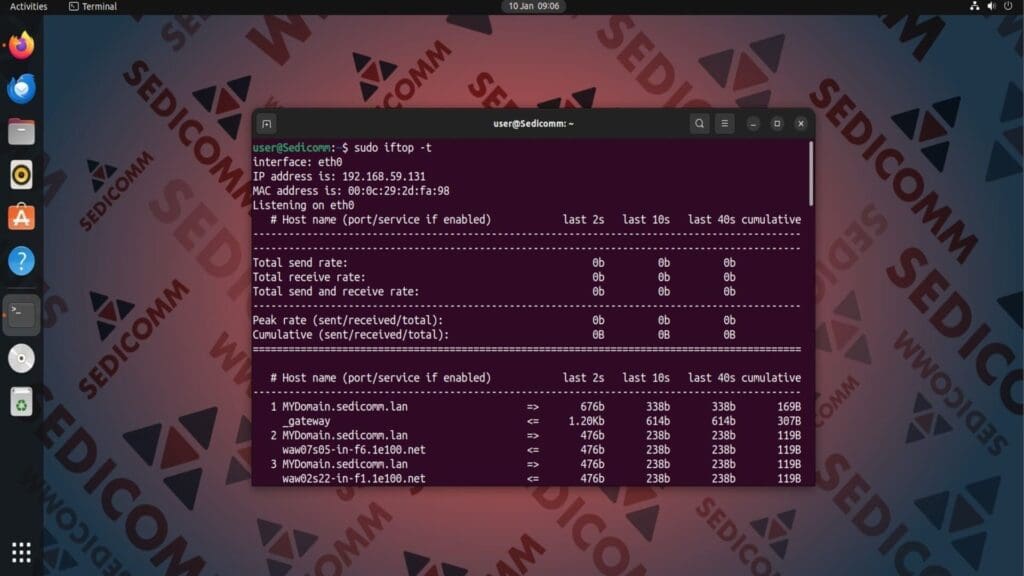Open the Trash from the dock

click(x=20, y=398)
